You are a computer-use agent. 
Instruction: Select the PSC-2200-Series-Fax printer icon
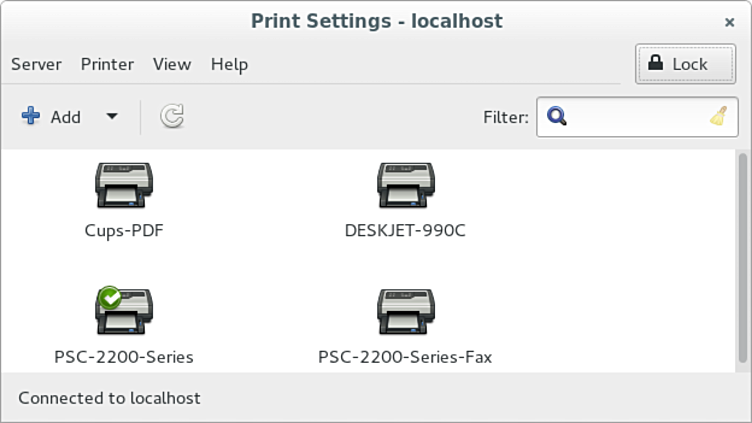click(x=405, y=311)
